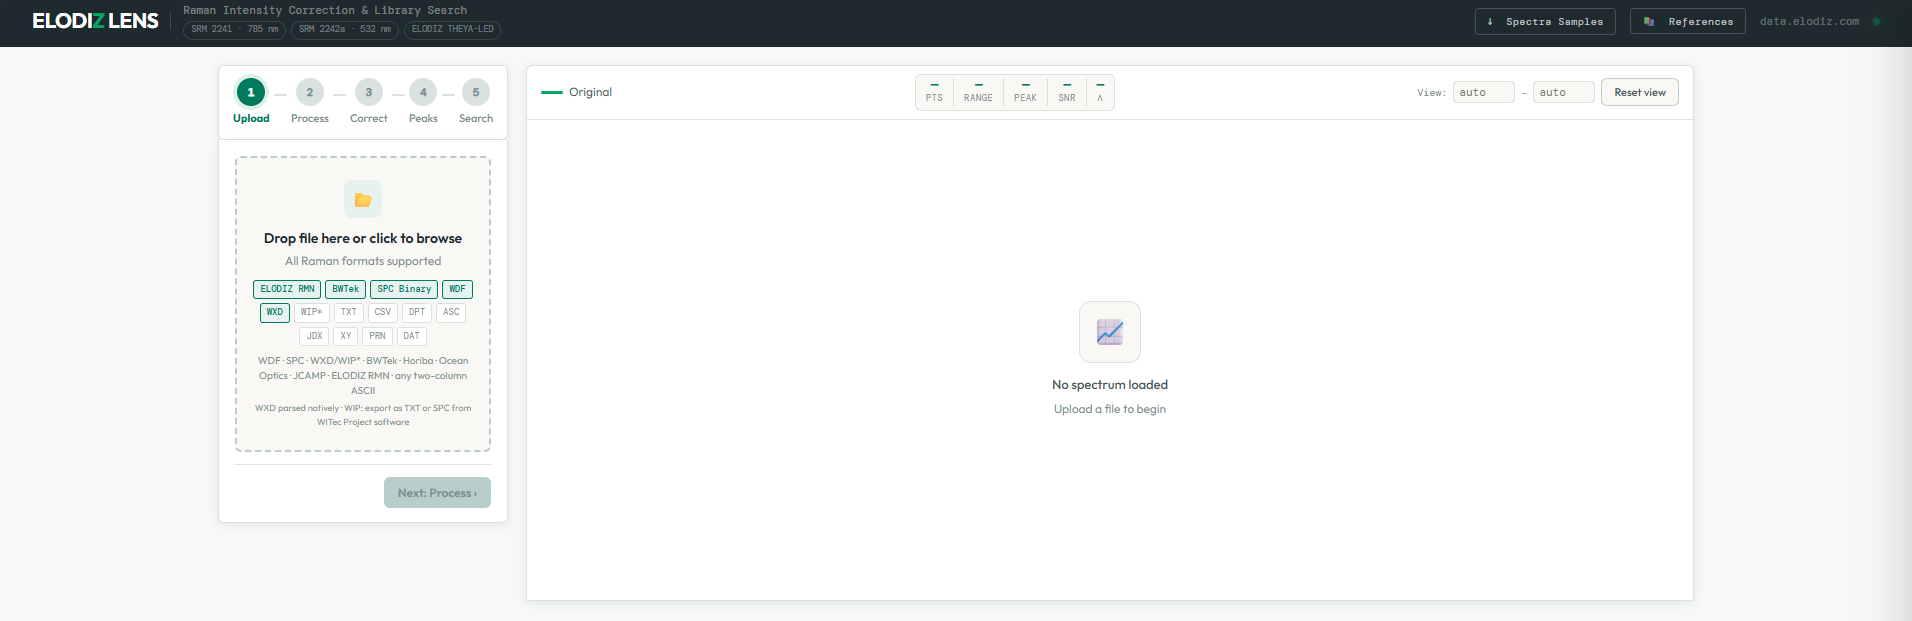Image resolution: width=1912 pixels, height=621 pixels.
Task: Click the λ wavelength stat cell
Action: pyautogui.click(x=1100, y=93)
